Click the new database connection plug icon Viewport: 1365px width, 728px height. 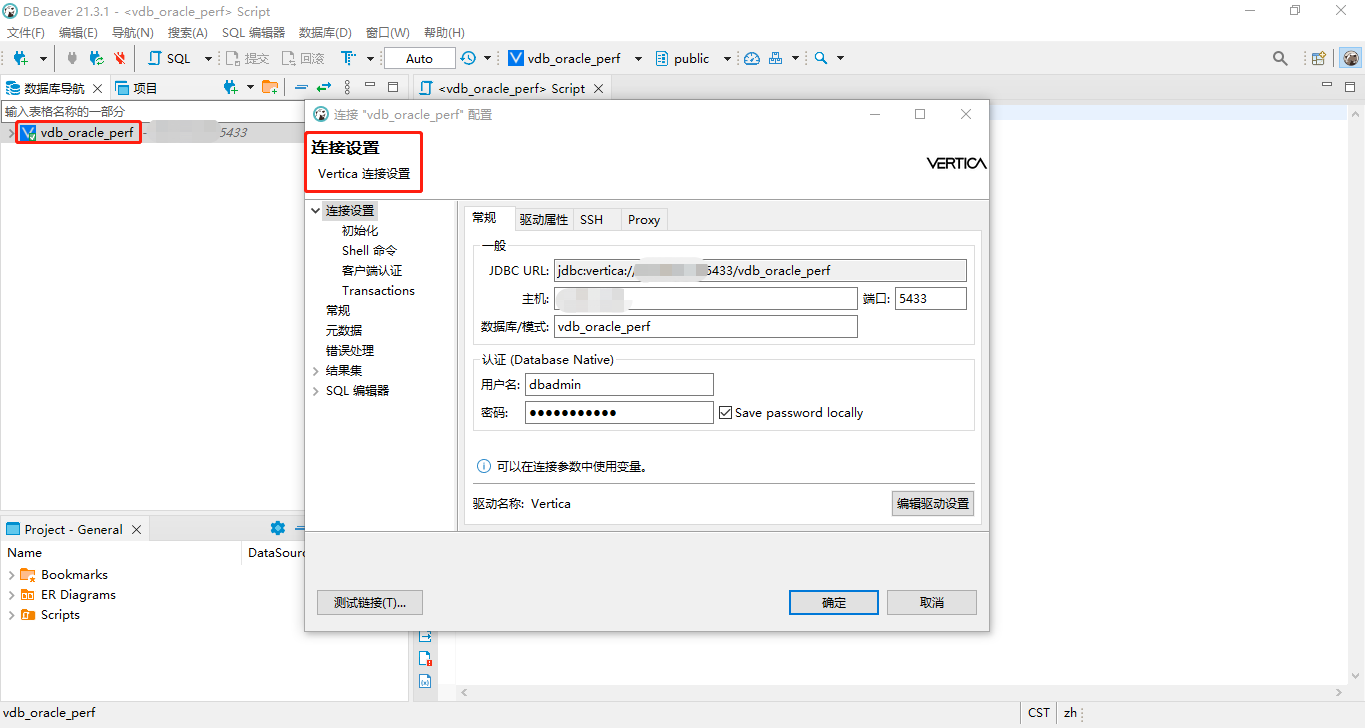20,58
